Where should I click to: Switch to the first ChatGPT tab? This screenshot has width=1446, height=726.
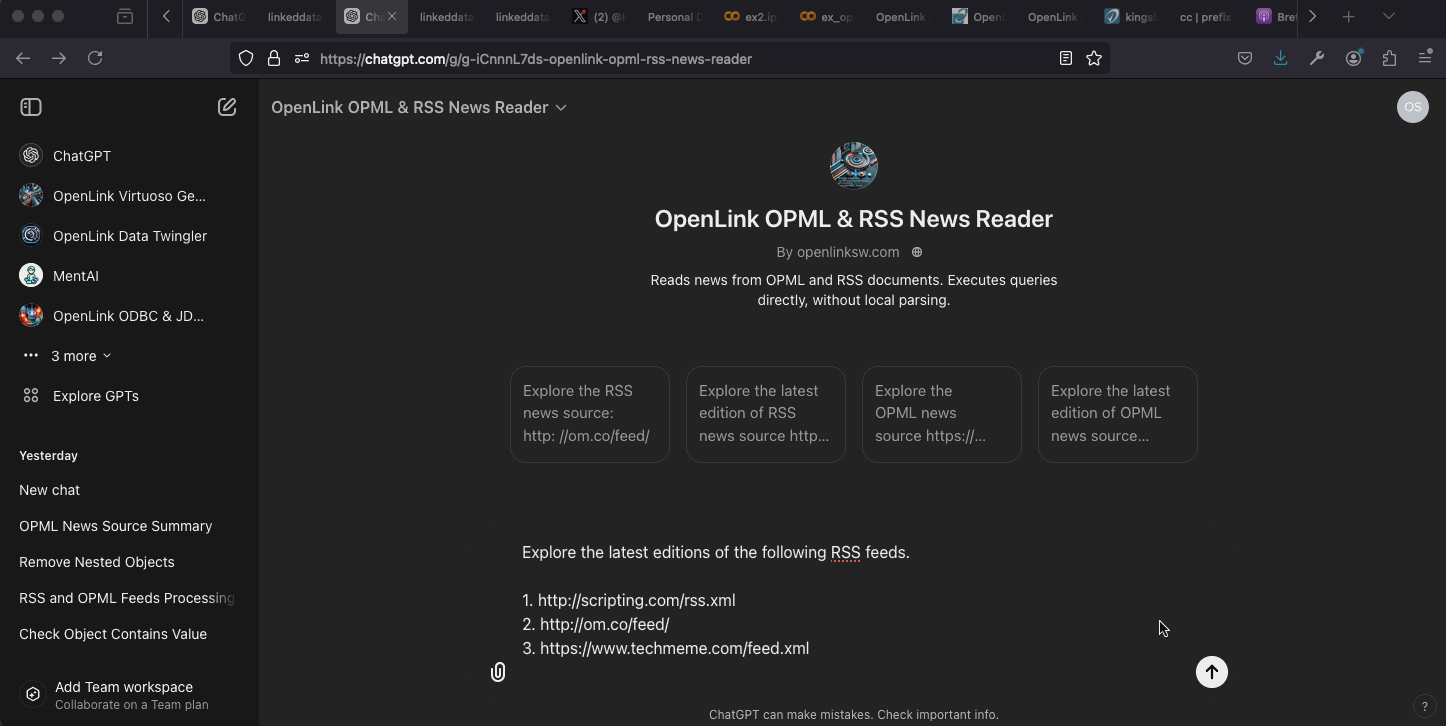point(219,16)
